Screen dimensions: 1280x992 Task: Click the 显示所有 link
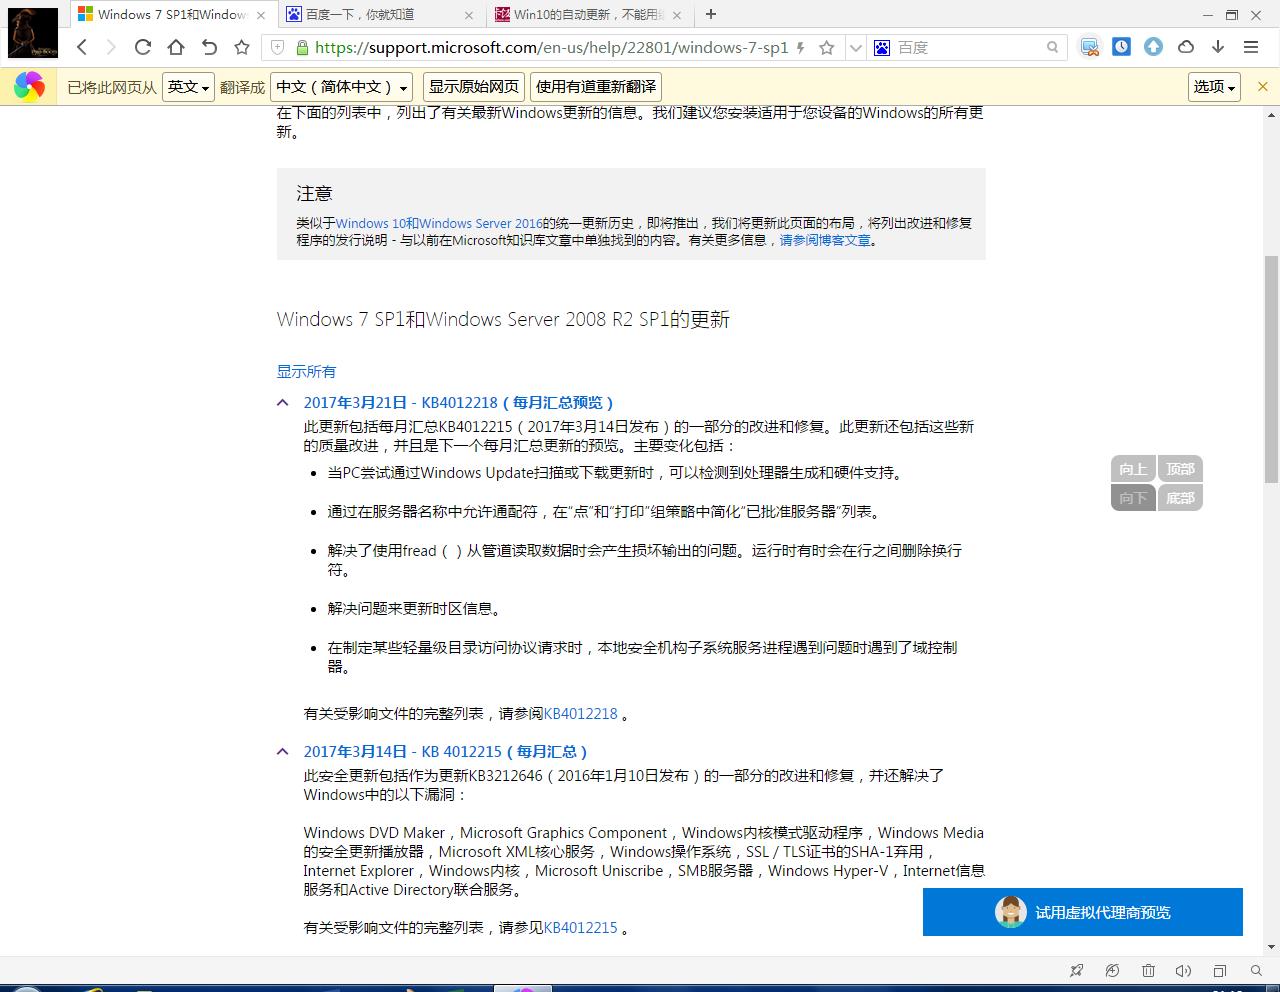click(x=306, y=371)
